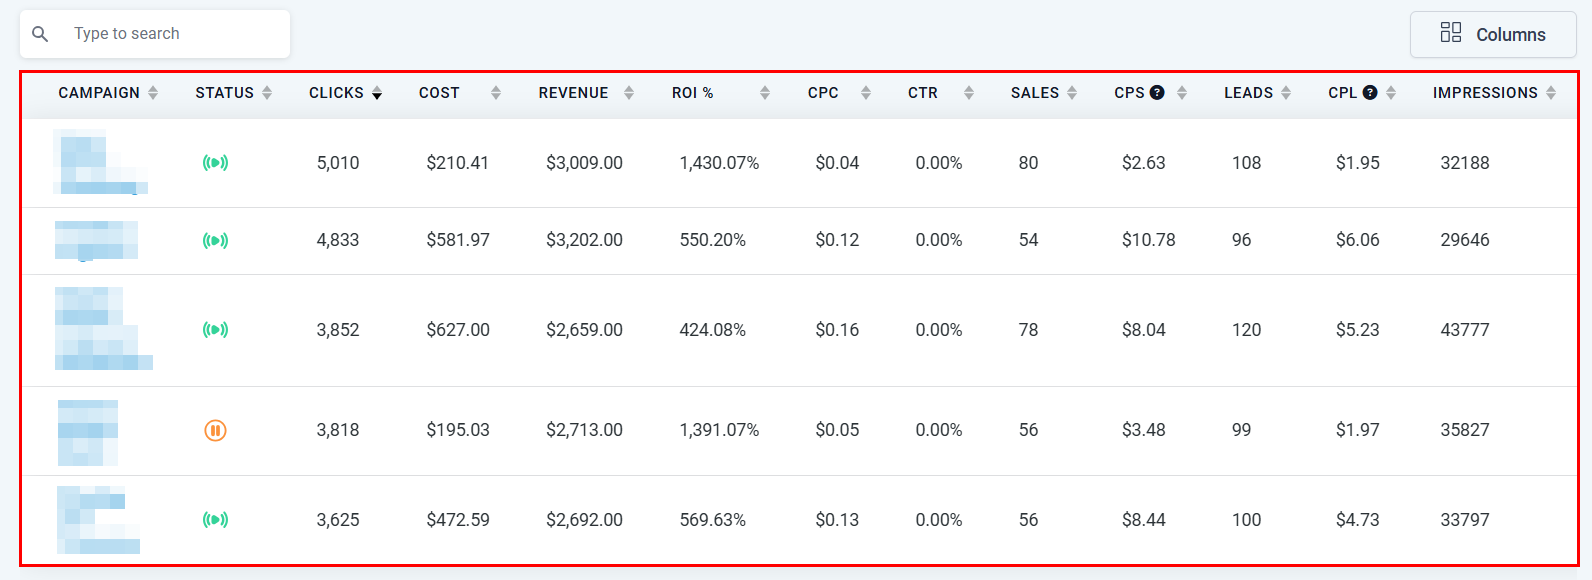Click active status icon for 4,833 clicks row

[215, 240]
